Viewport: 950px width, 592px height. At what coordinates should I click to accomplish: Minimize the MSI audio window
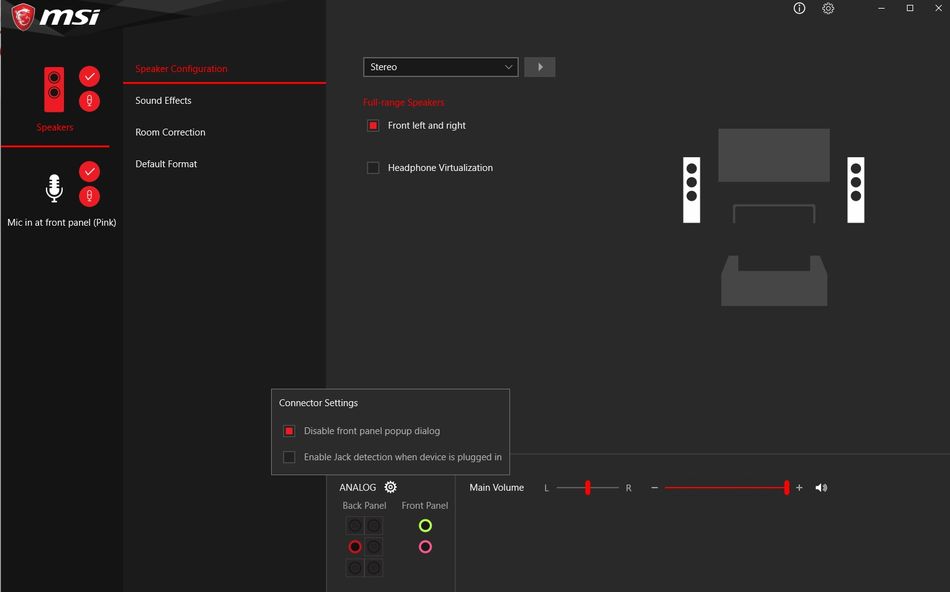(882, 8)
